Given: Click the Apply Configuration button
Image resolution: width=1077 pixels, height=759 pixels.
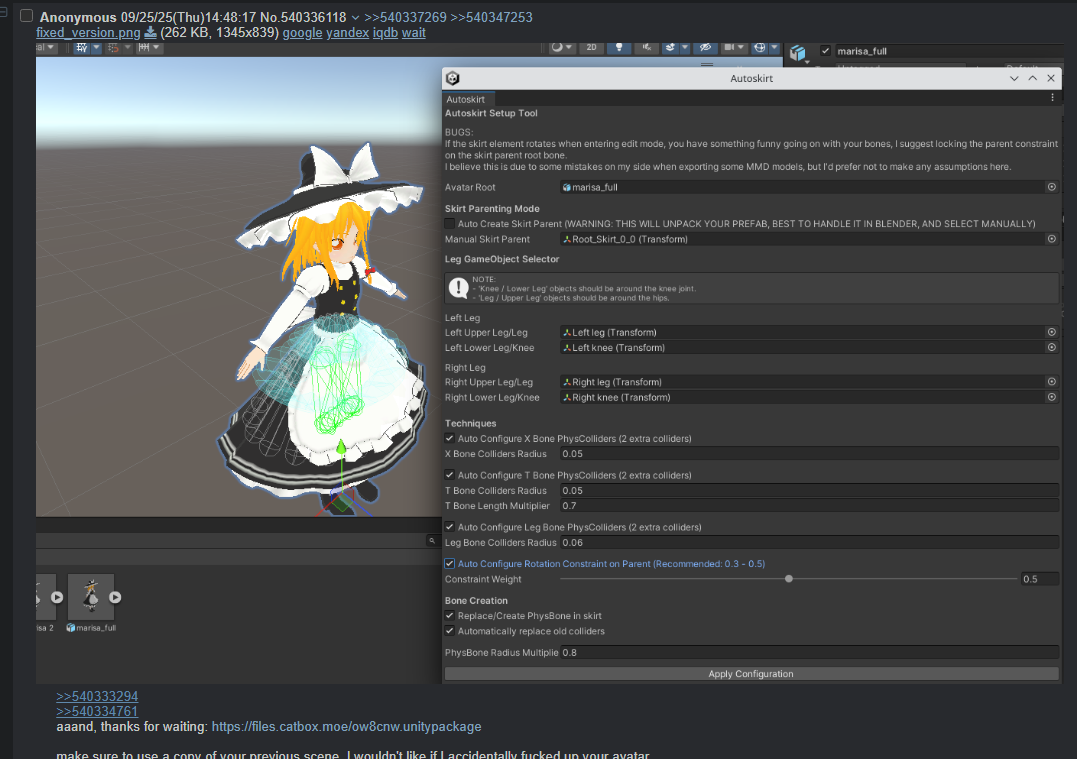Looking at the screenshot, I should 751,674.
